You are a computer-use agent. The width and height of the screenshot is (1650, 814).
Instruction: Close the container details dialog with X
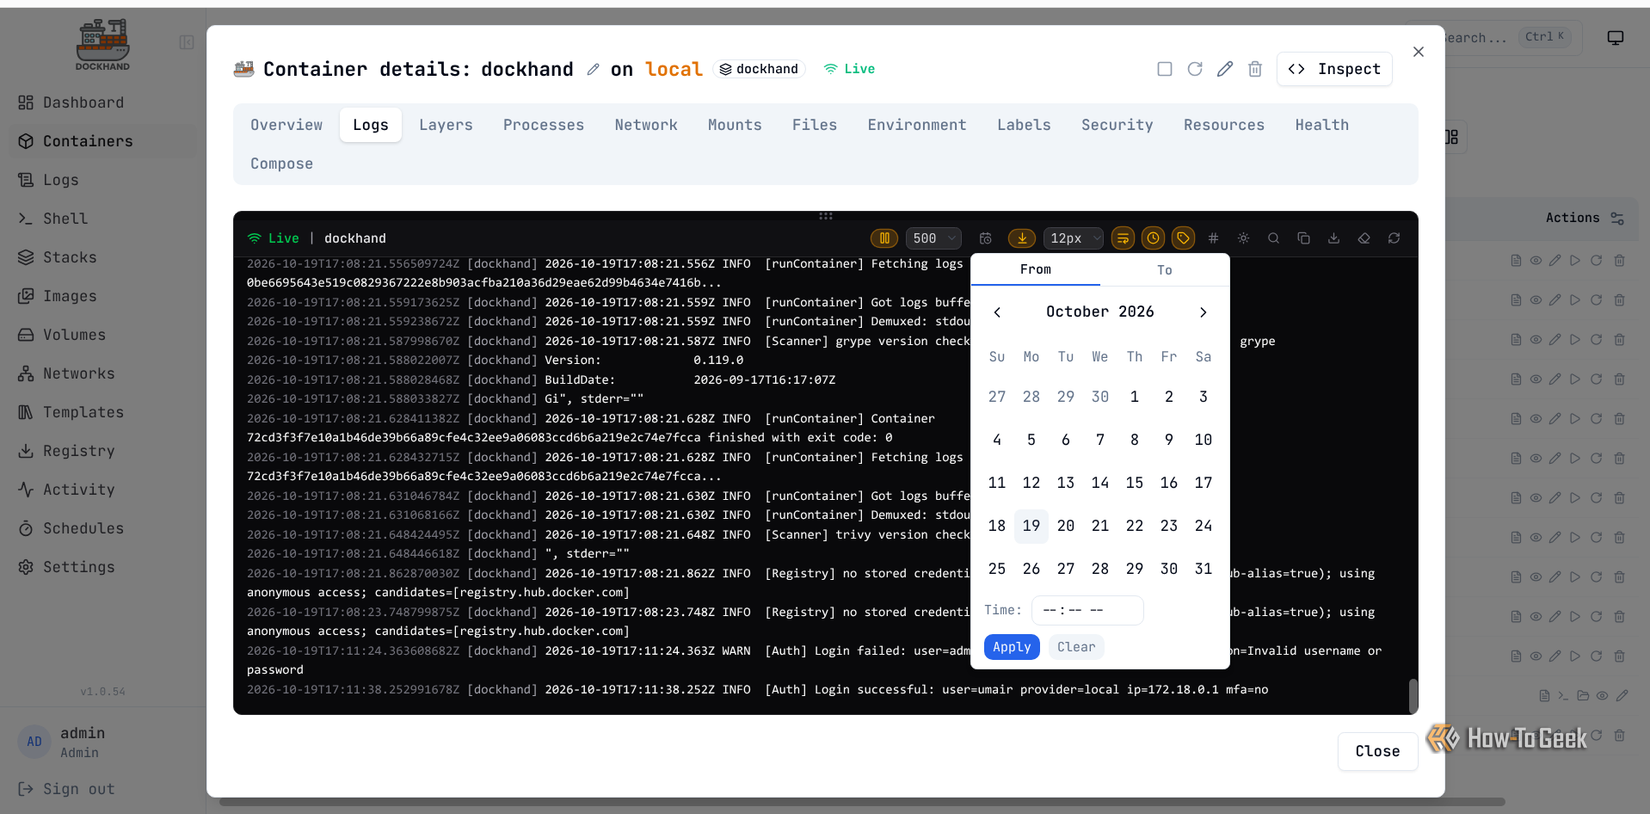[1418, 52]
